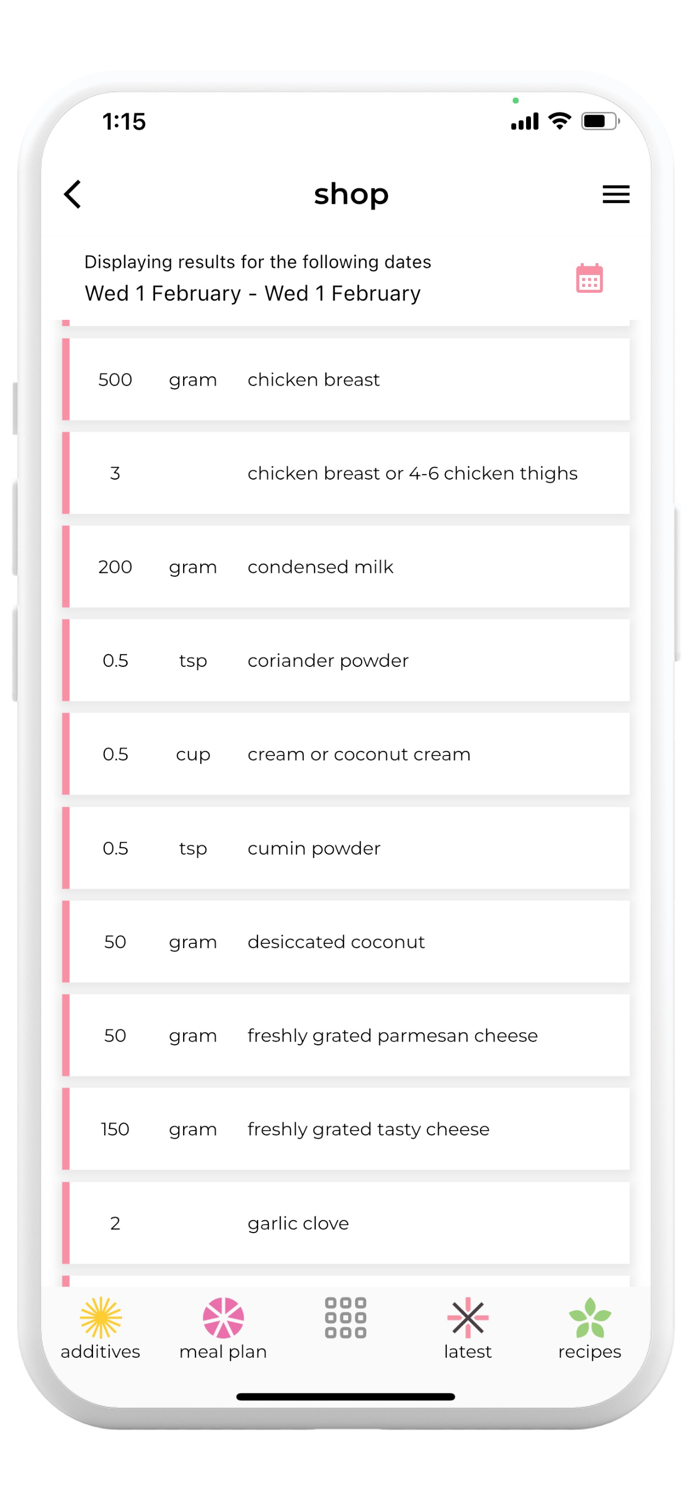Open the grid menu in bottom navigation

click(344, 1320)
